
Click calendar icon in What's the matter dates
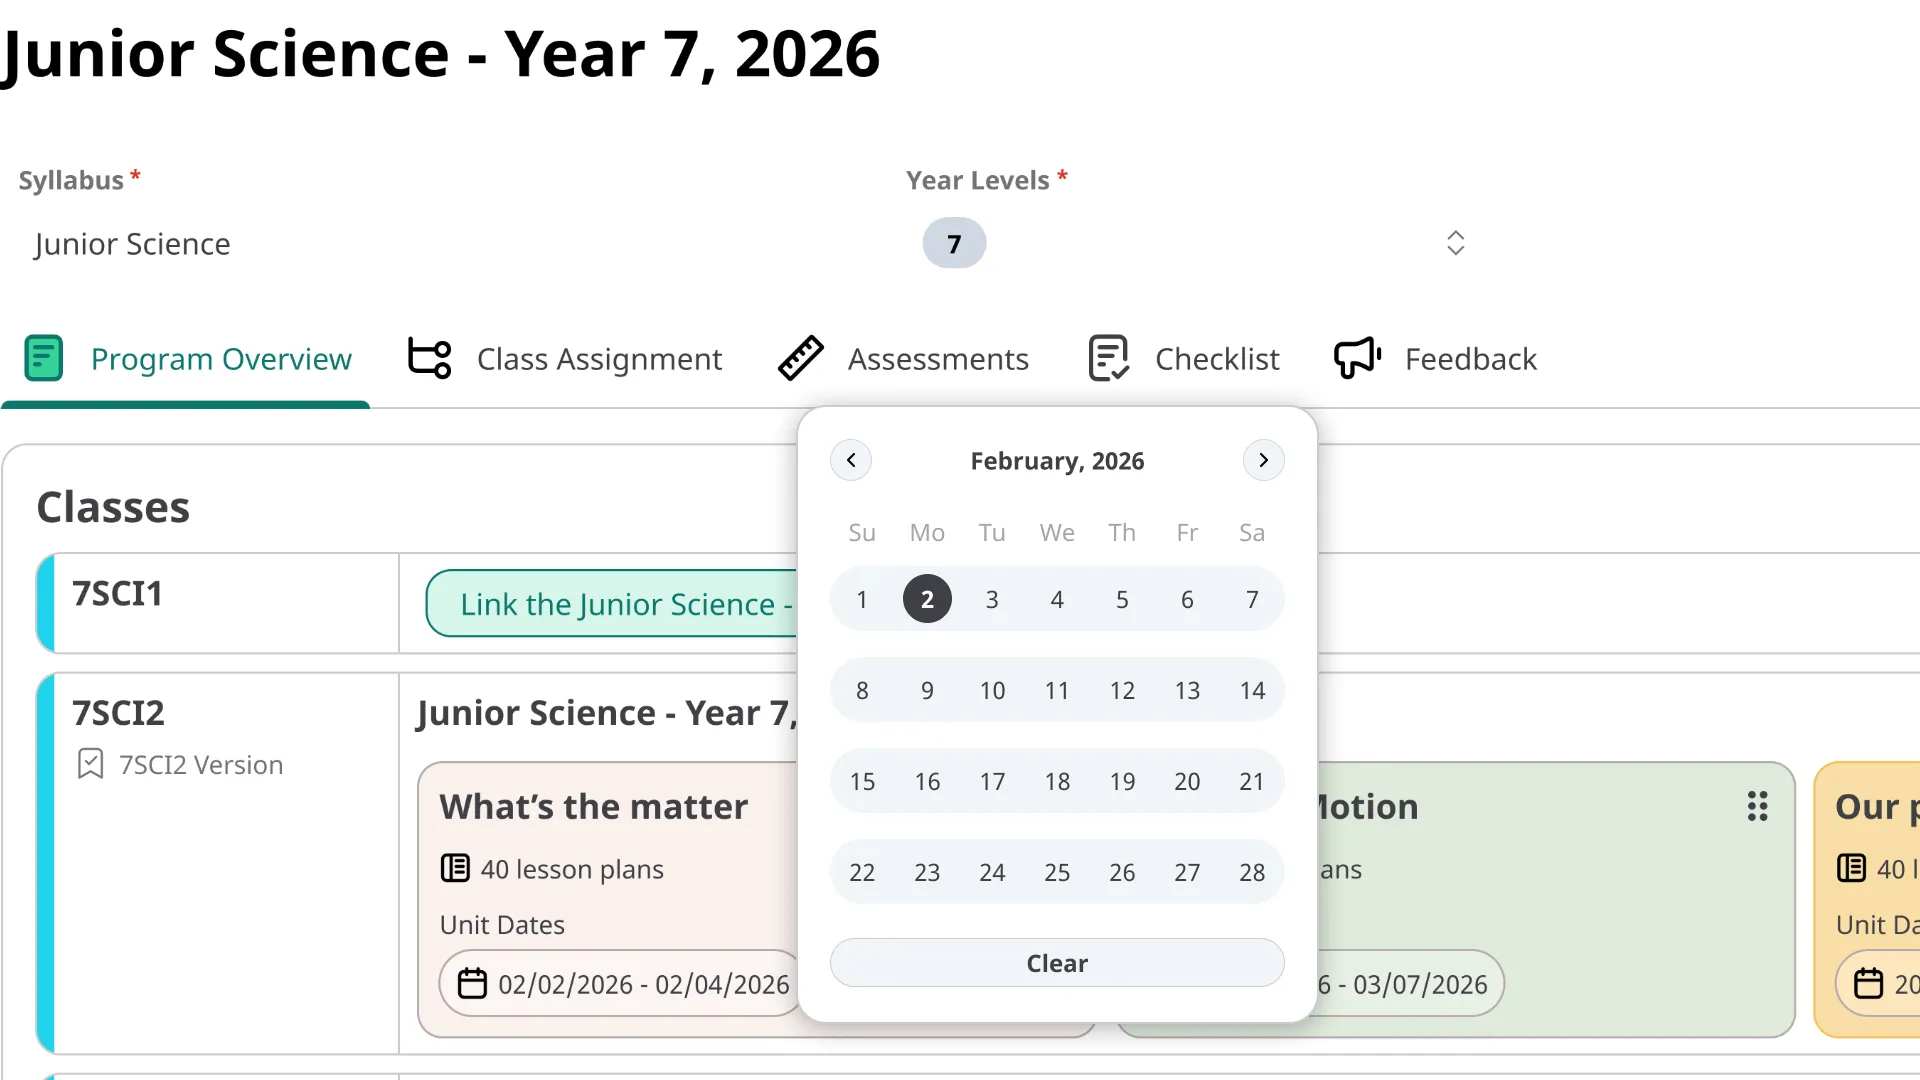[472, 984]
